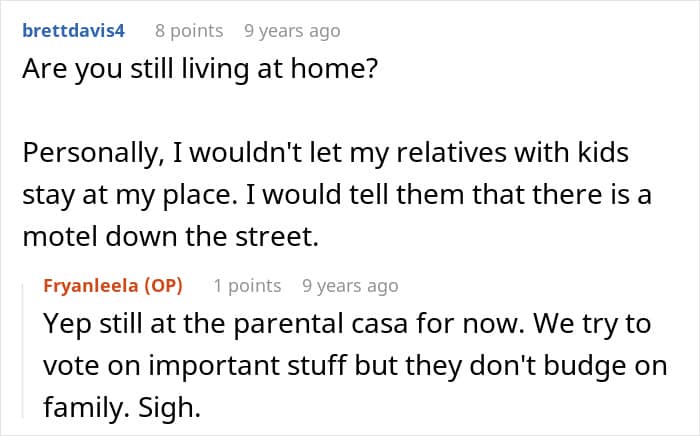The width and height of the screenshot is (700, 436).
Task: Click the 1 points score on reply
Action: [x=247, y=286]
